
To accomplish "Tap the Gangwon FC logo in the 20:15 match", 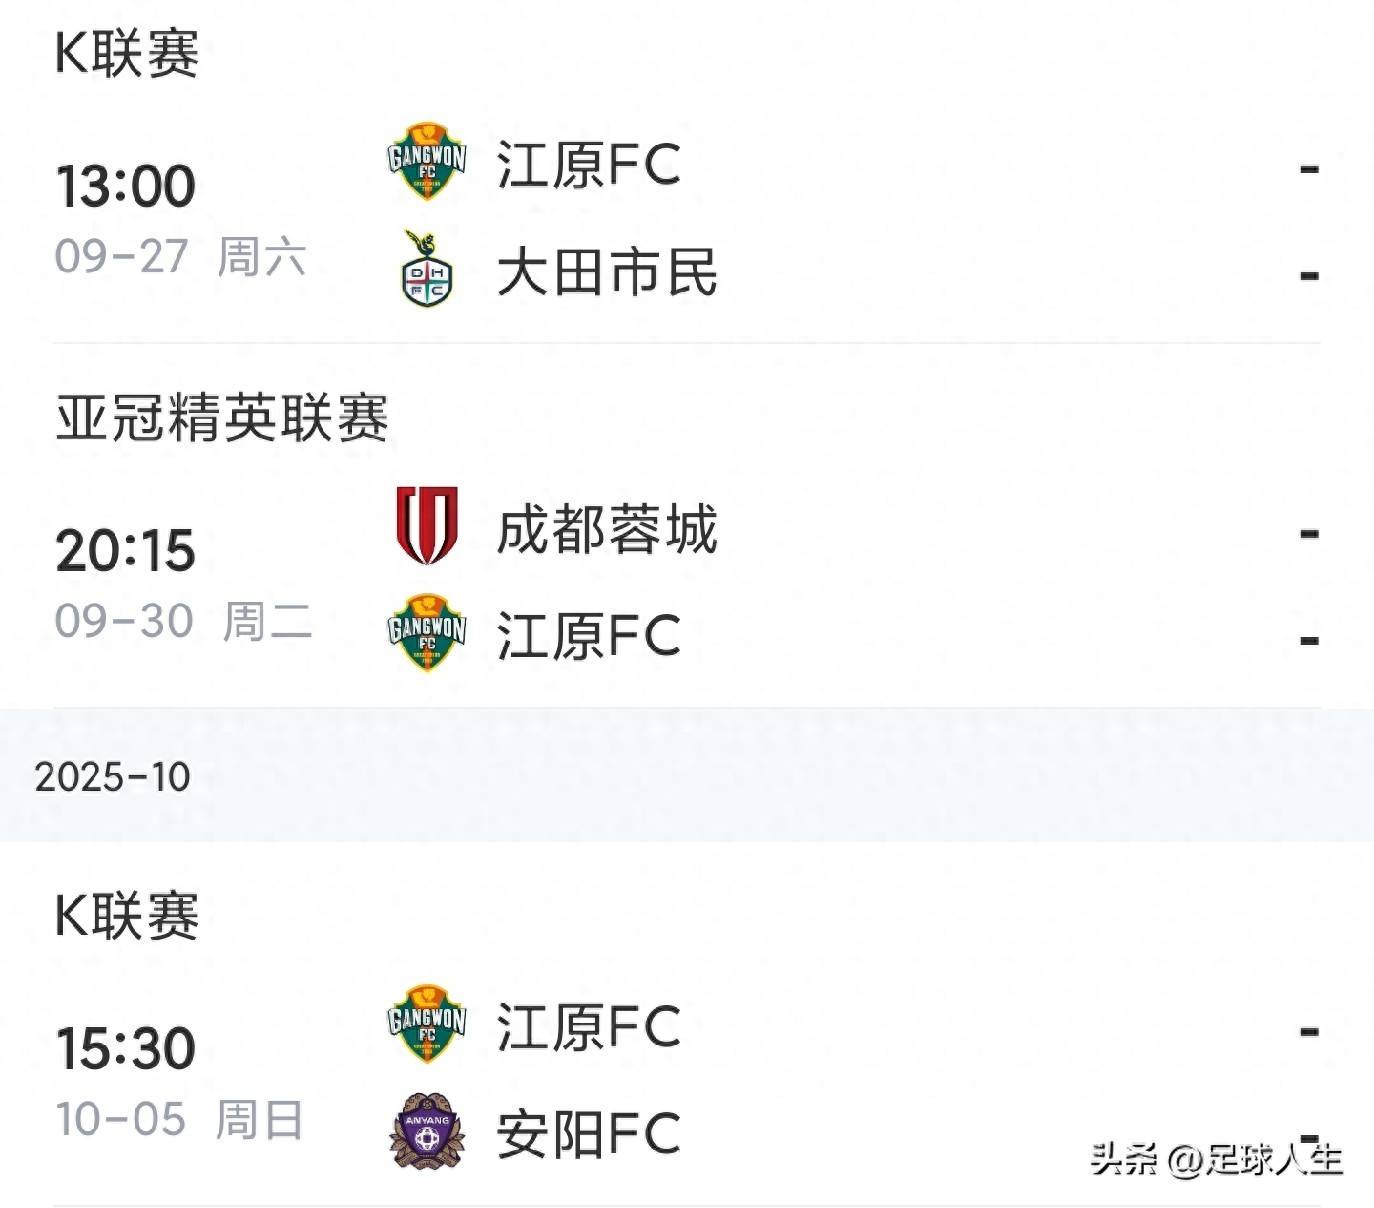I will coord(427,633).
